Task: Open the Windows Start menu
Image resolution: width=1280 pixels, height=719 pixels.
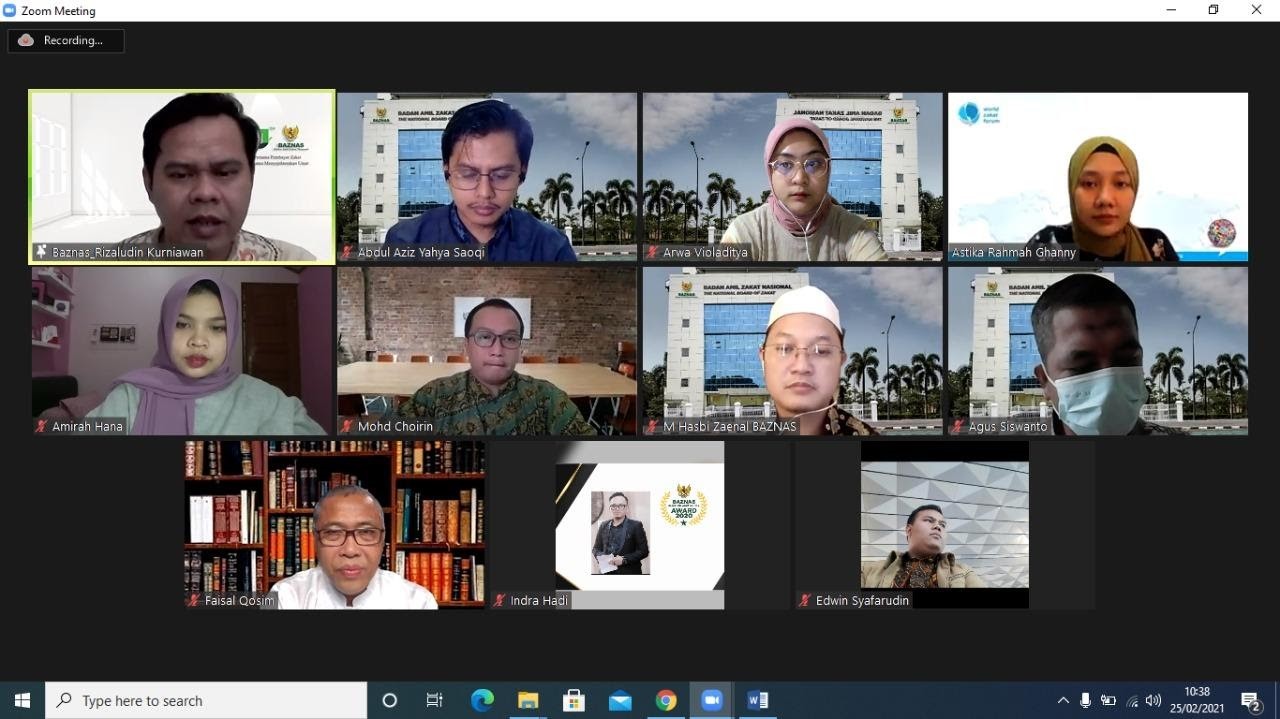Action: point(22,700)
